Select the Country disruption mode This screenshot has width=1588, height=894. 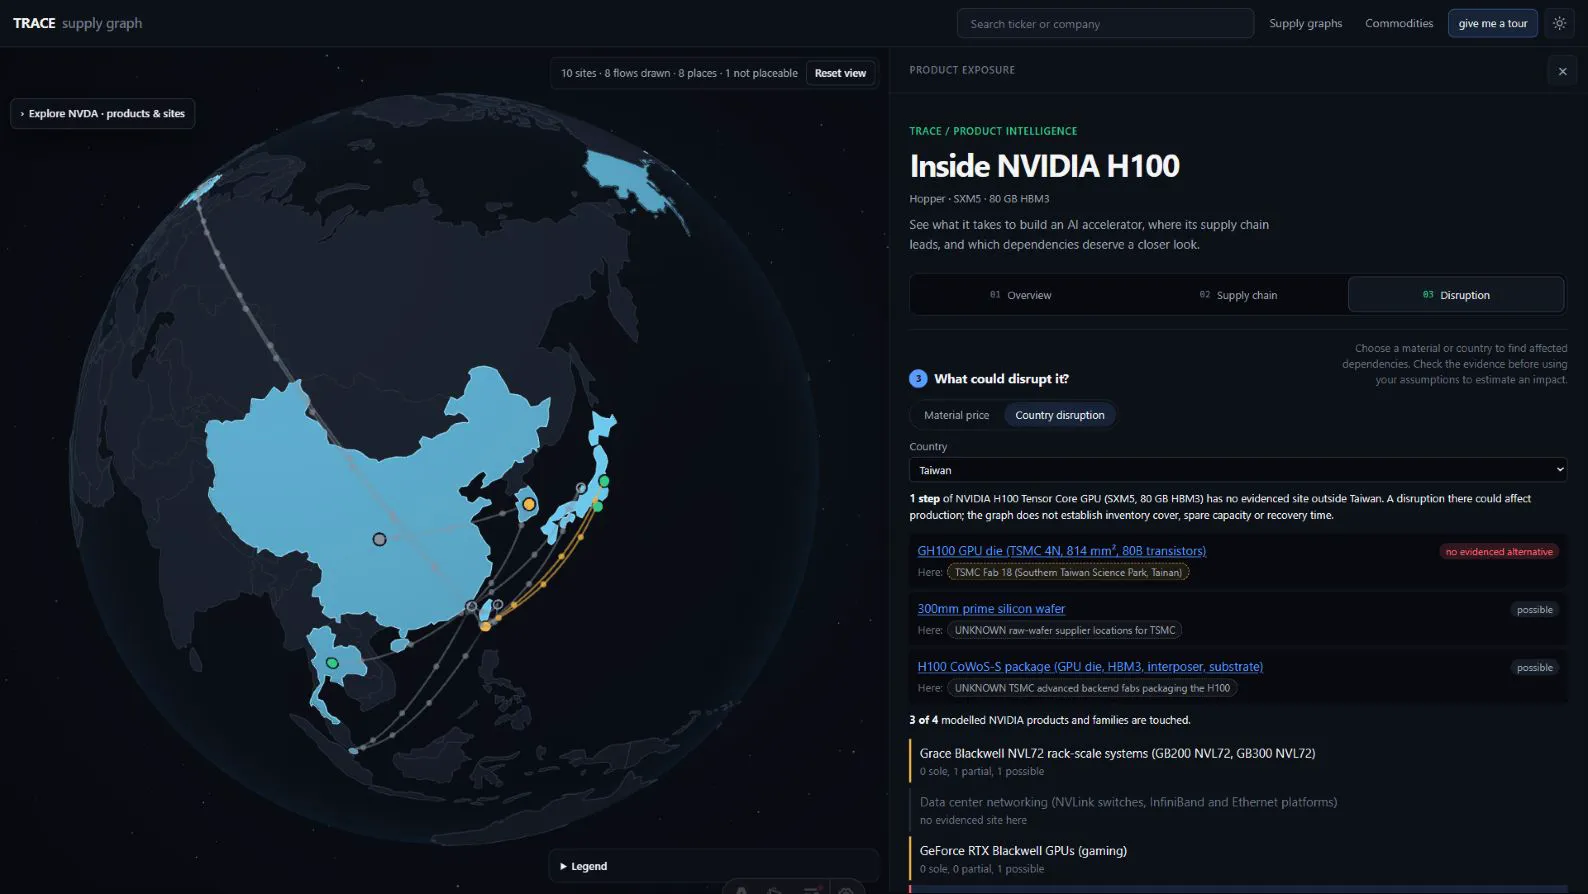click(x=1059, y=415)
